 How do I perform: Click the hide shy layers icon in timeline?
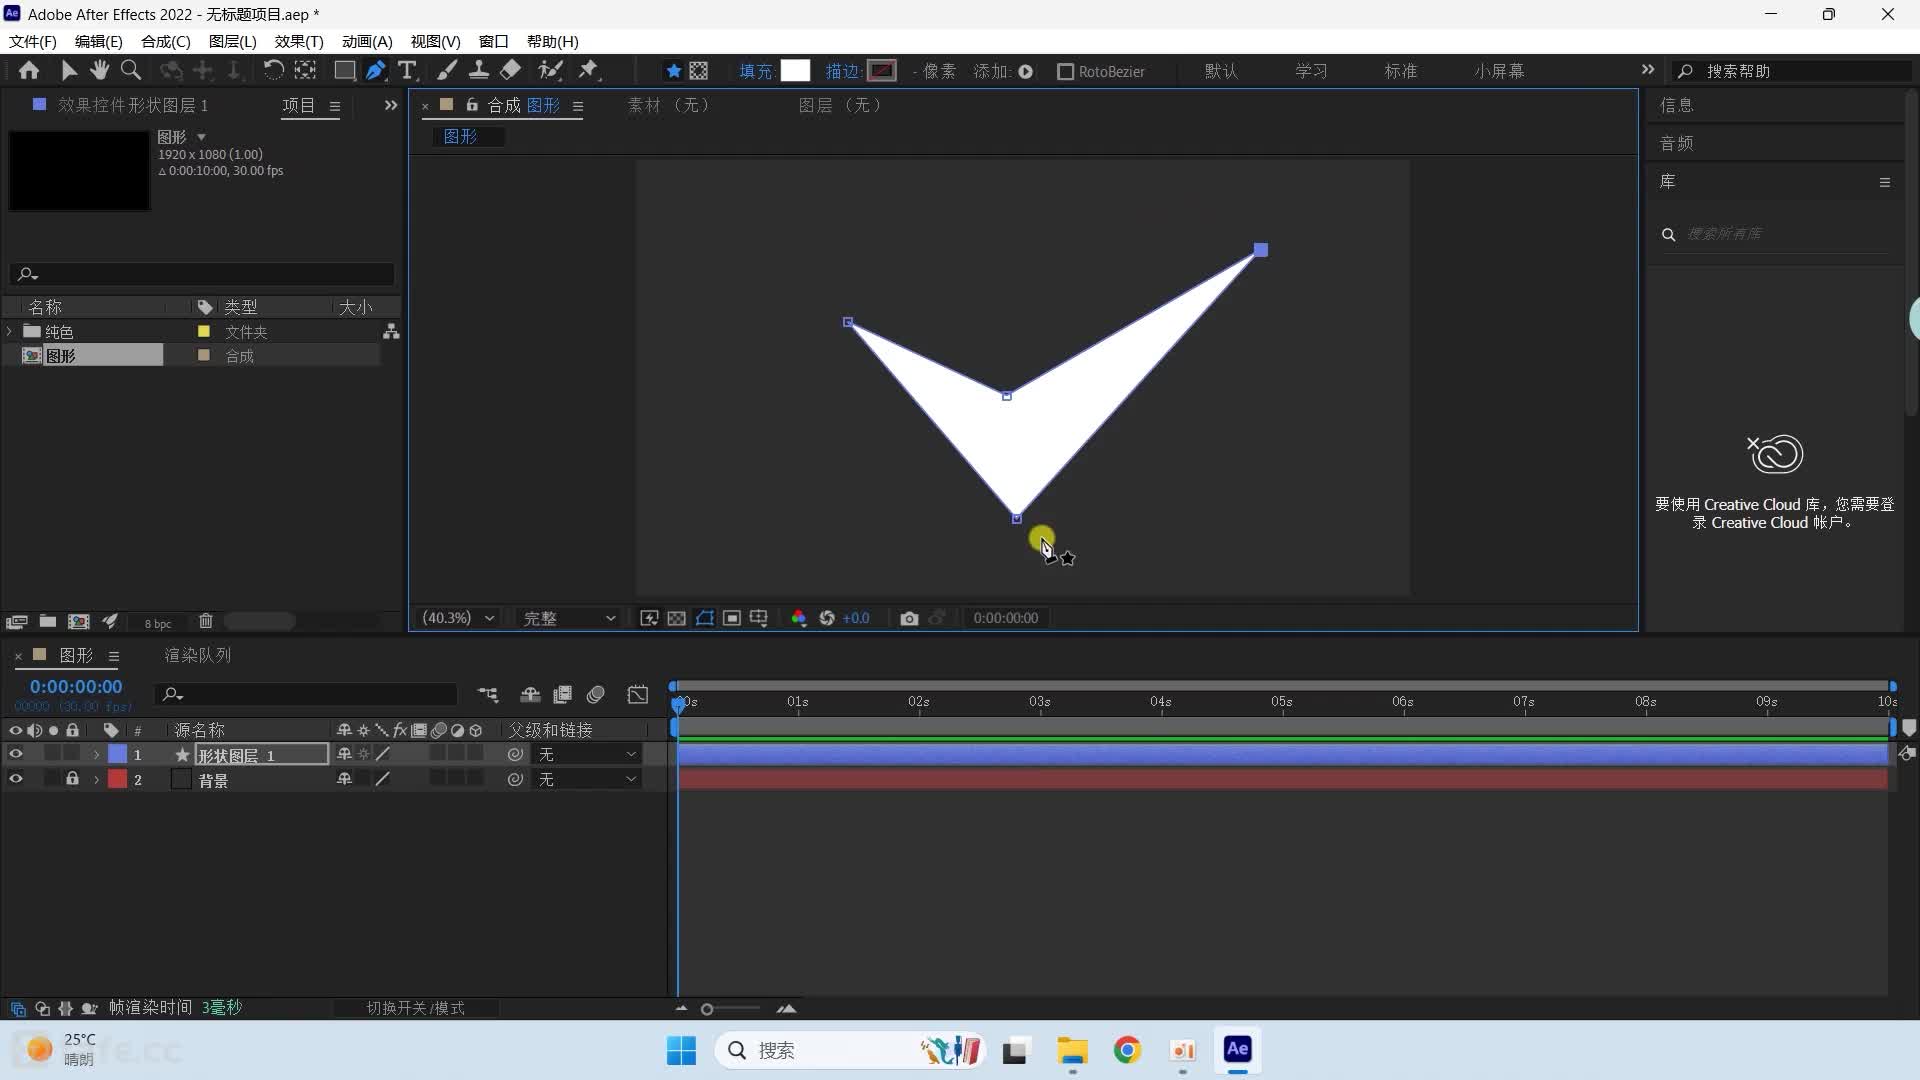click(530, 694)
